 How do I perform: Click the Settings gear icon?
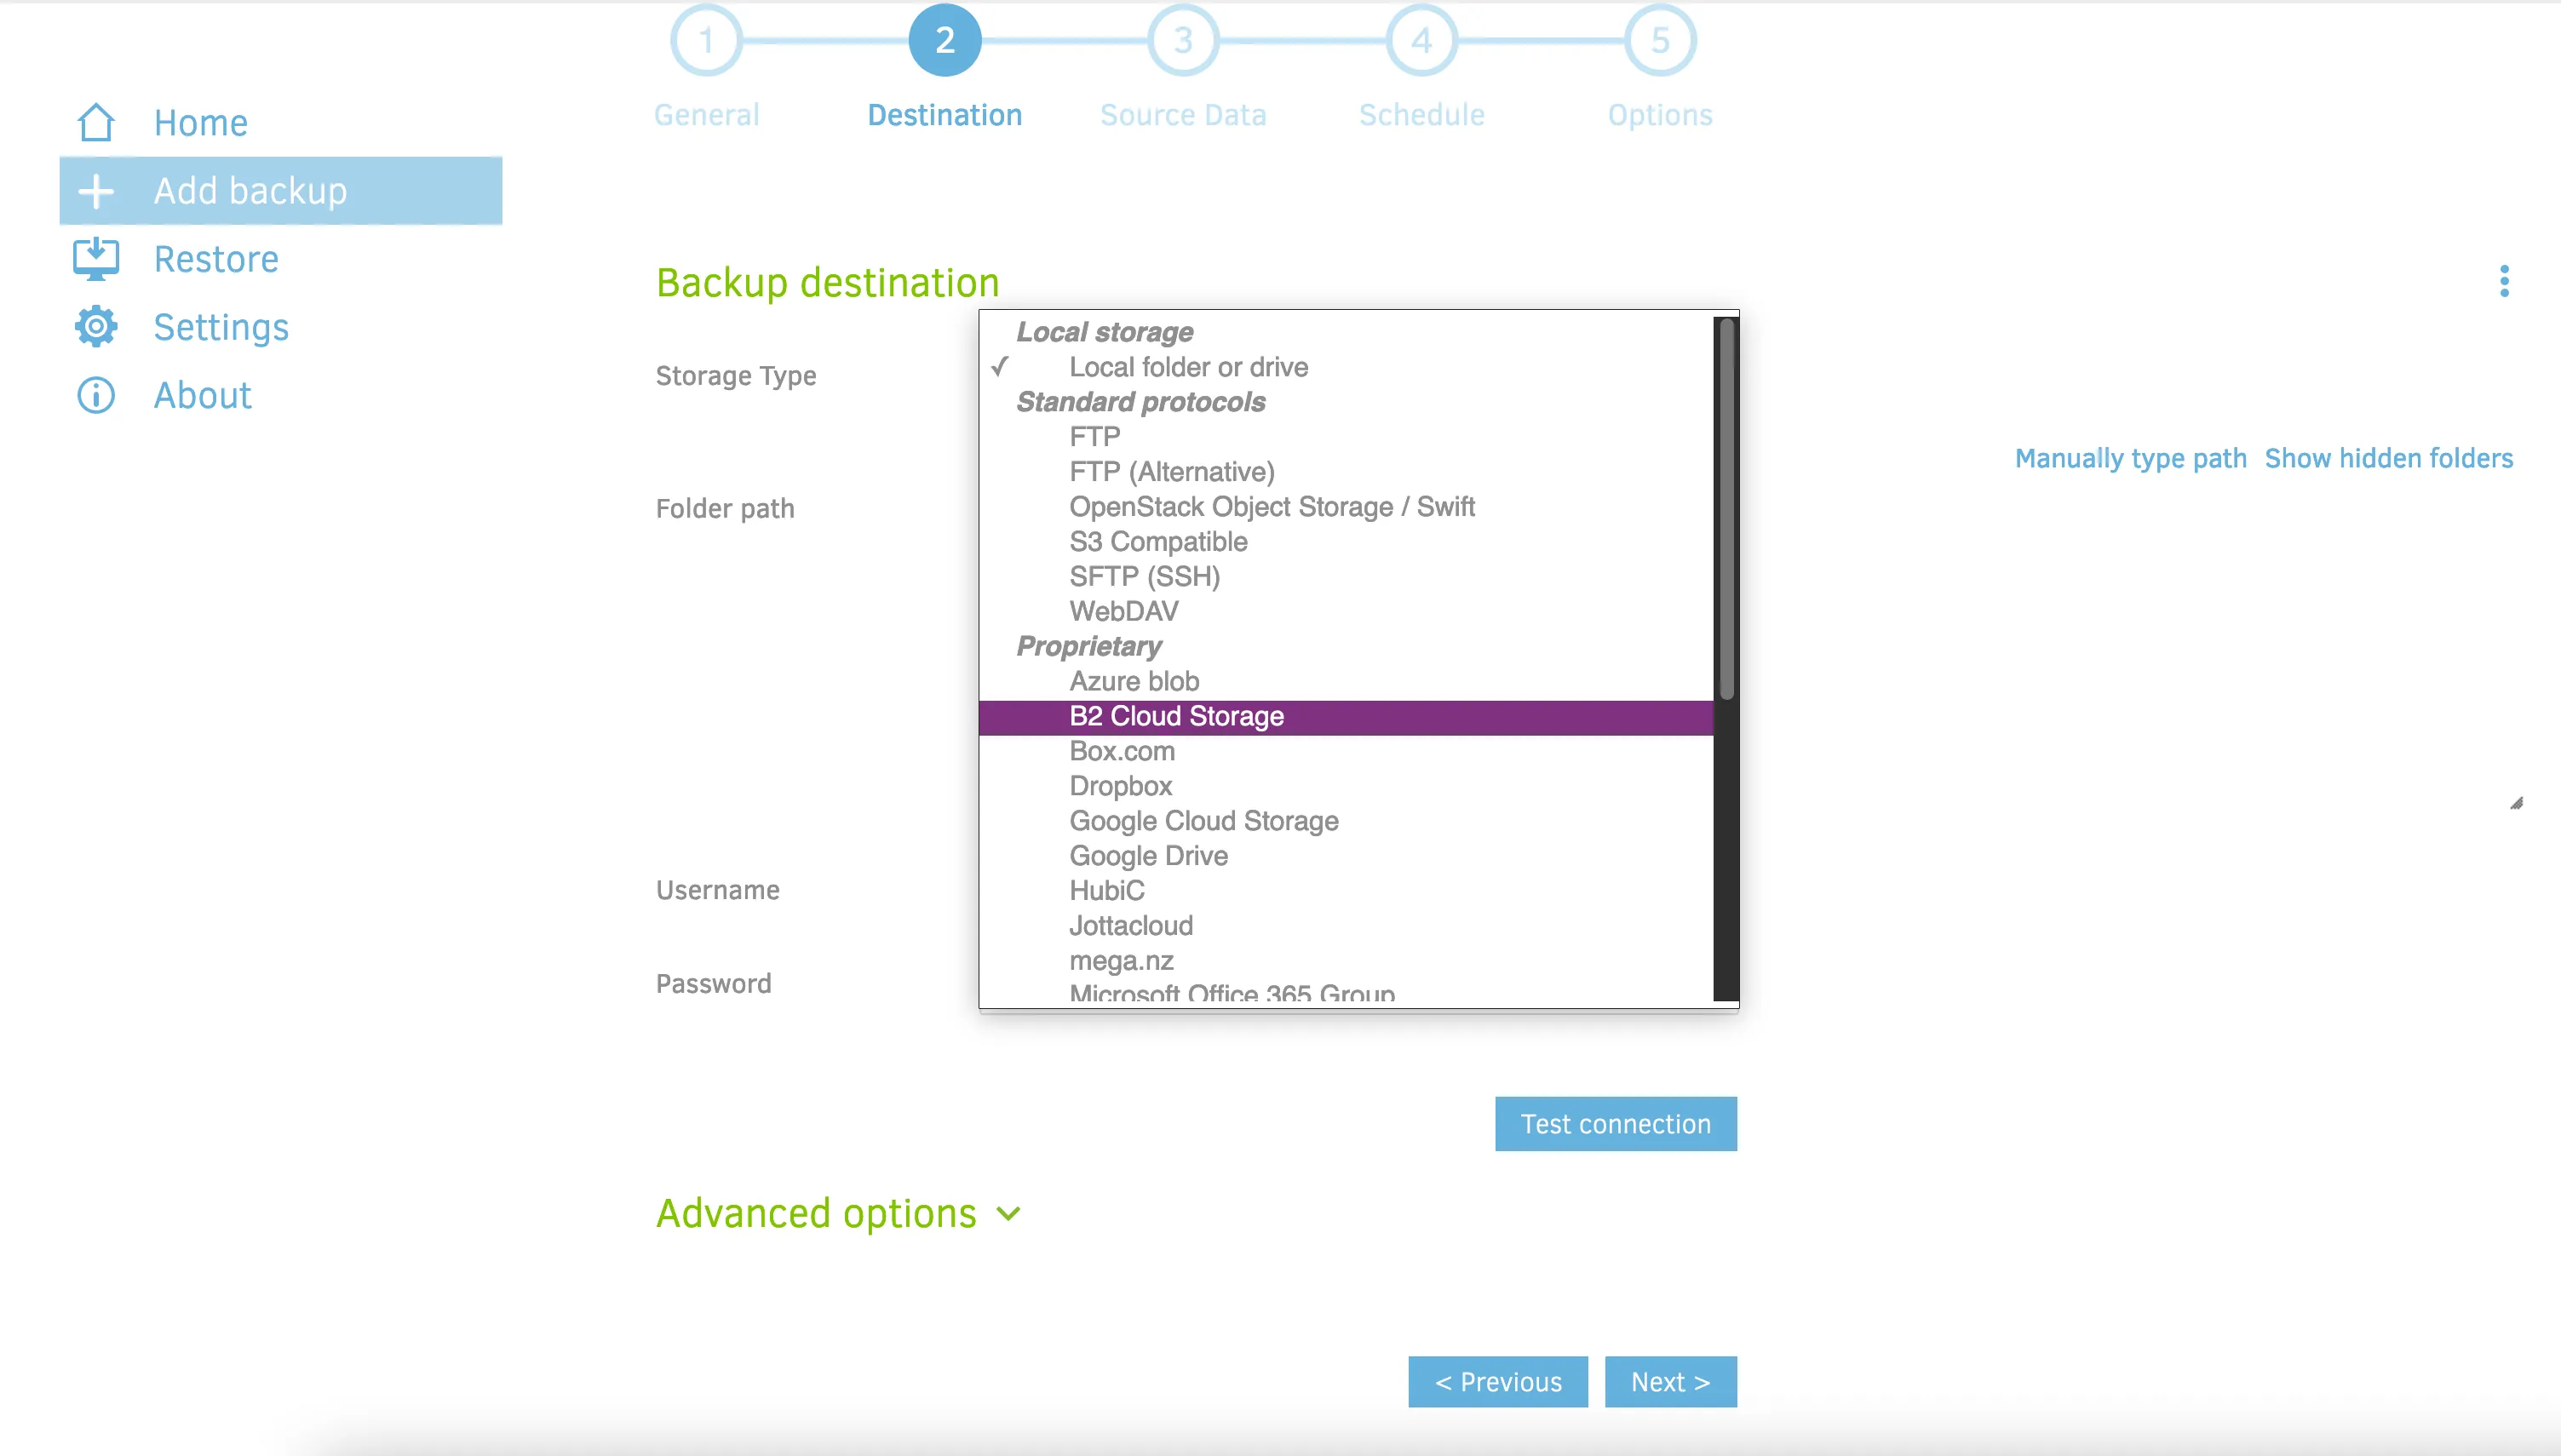[x=96, y=326]
